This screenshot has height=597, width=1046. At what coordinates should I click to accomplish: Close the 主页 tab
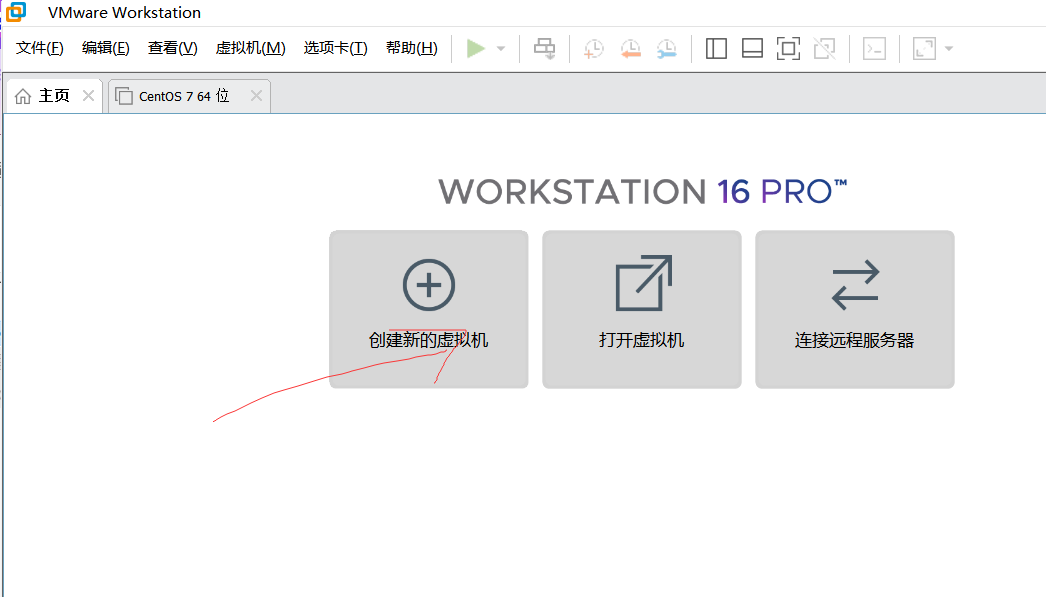(x=88, y=96)
